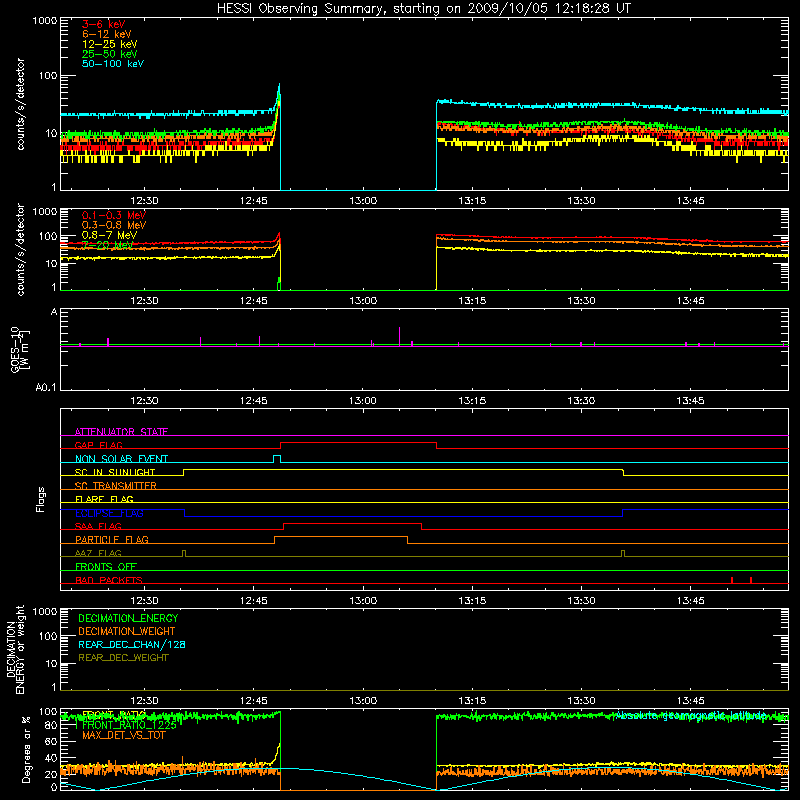Choose the 0.8-7 MeV legend label
The width and height of the screenshot is (800, 800).
pos(109,235)
